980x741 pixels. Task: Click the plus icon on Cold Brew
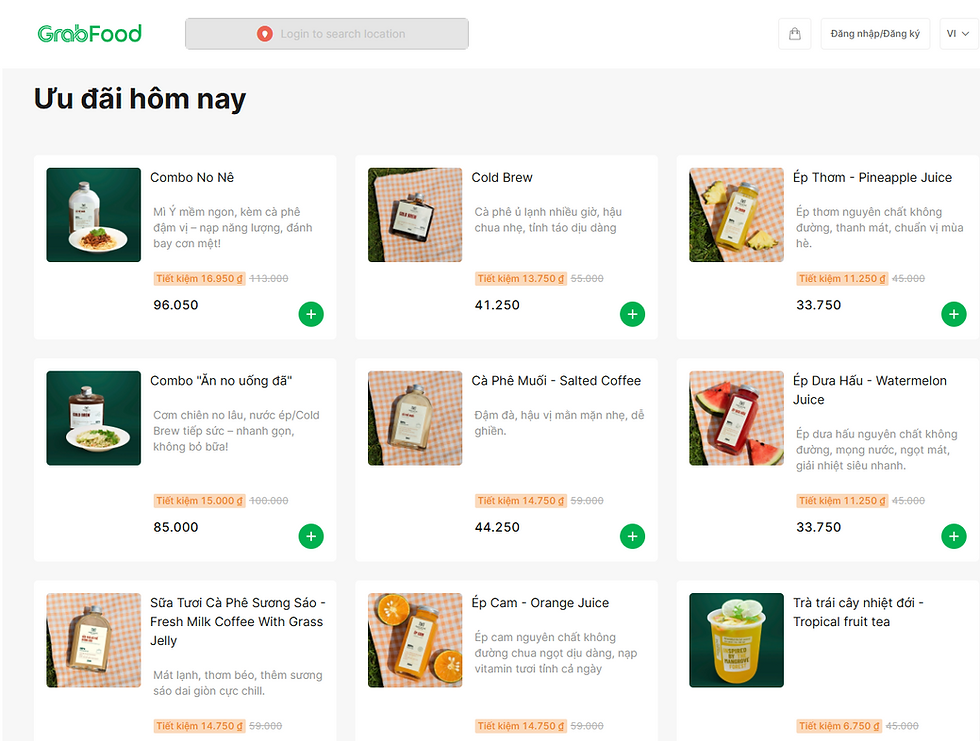(632, 314)
